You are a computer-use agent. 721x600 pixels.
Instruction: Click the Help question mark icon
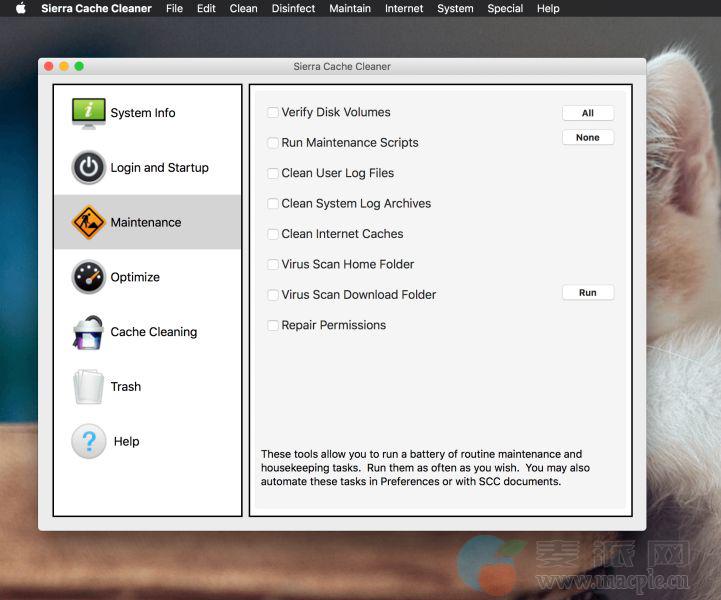click(x=88, y=441)
